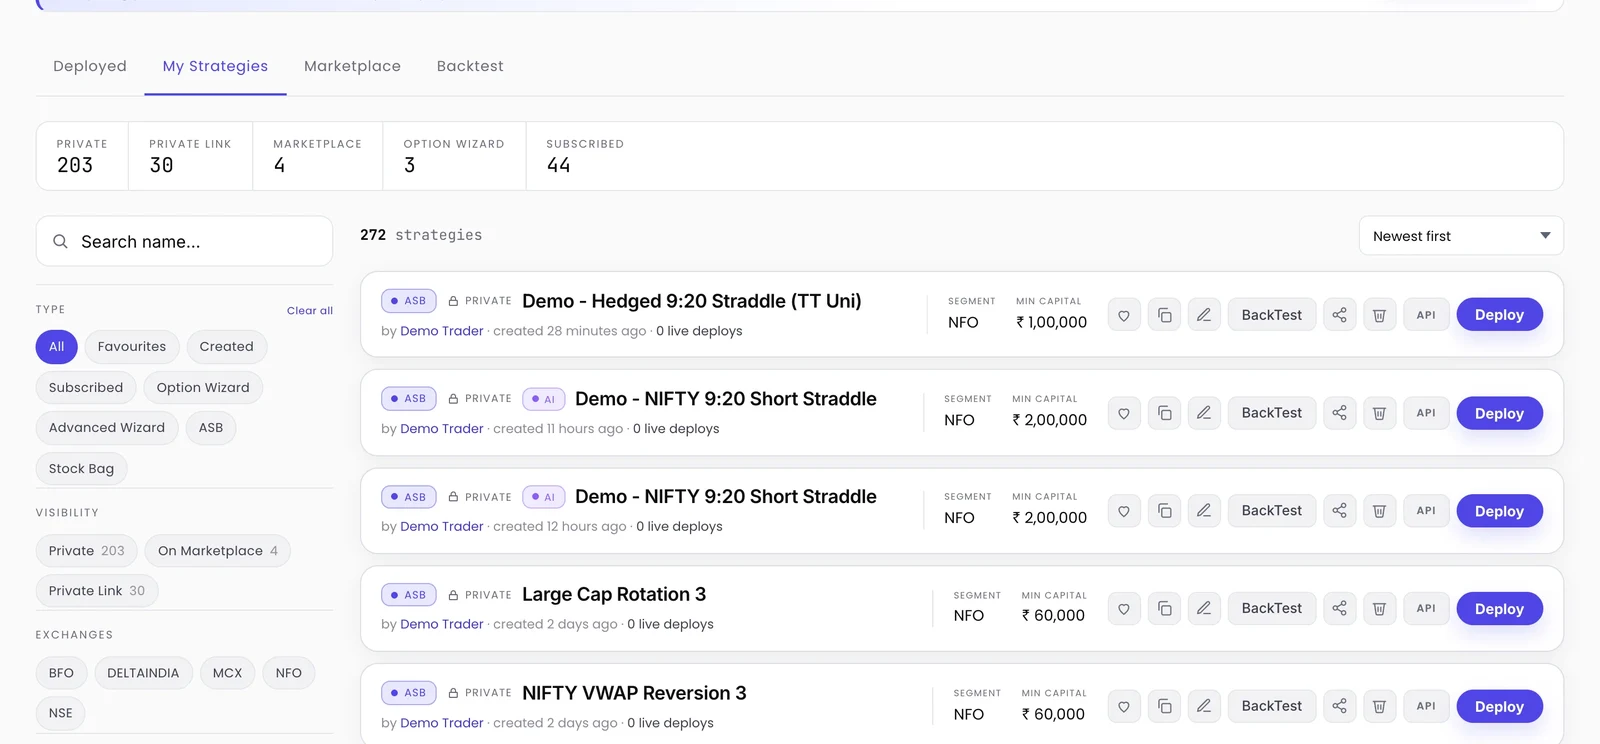Favourite Large Cap Rotation 3 with heart icon
The height and width of the screenshot is (744, 1600).
[1124, 608]
